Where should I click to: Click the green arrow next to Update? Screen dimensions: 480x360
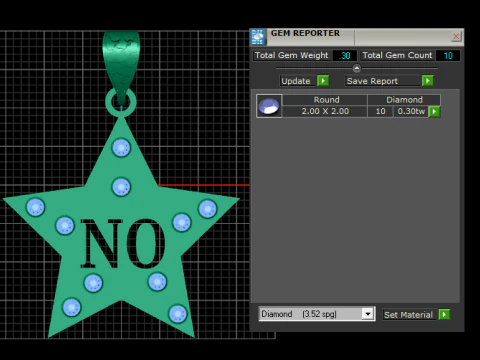coord(323,81)
